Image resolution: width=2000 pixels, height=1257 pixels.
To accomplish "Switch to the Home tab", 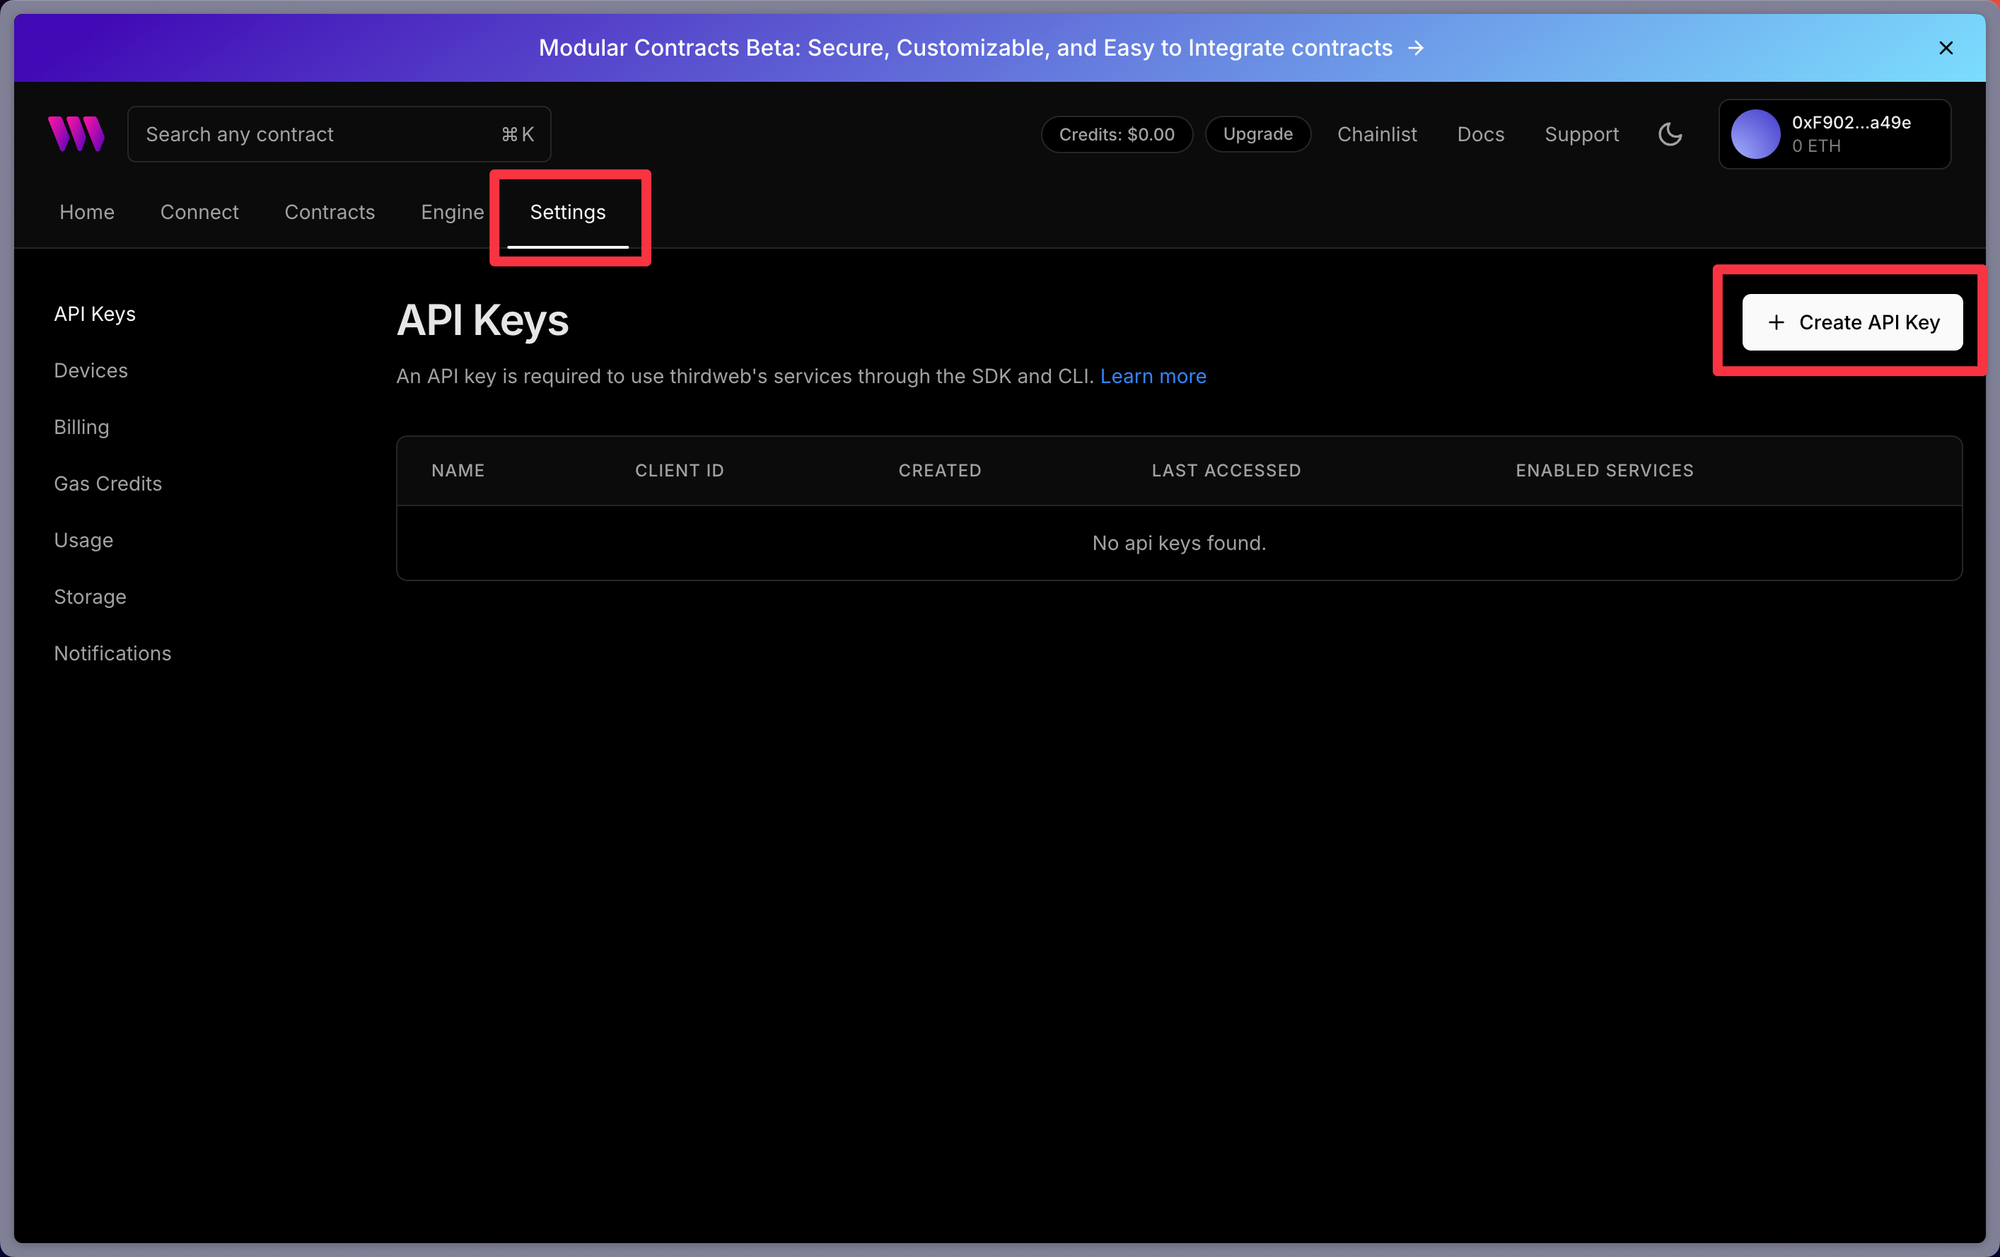I will (87, 212).
